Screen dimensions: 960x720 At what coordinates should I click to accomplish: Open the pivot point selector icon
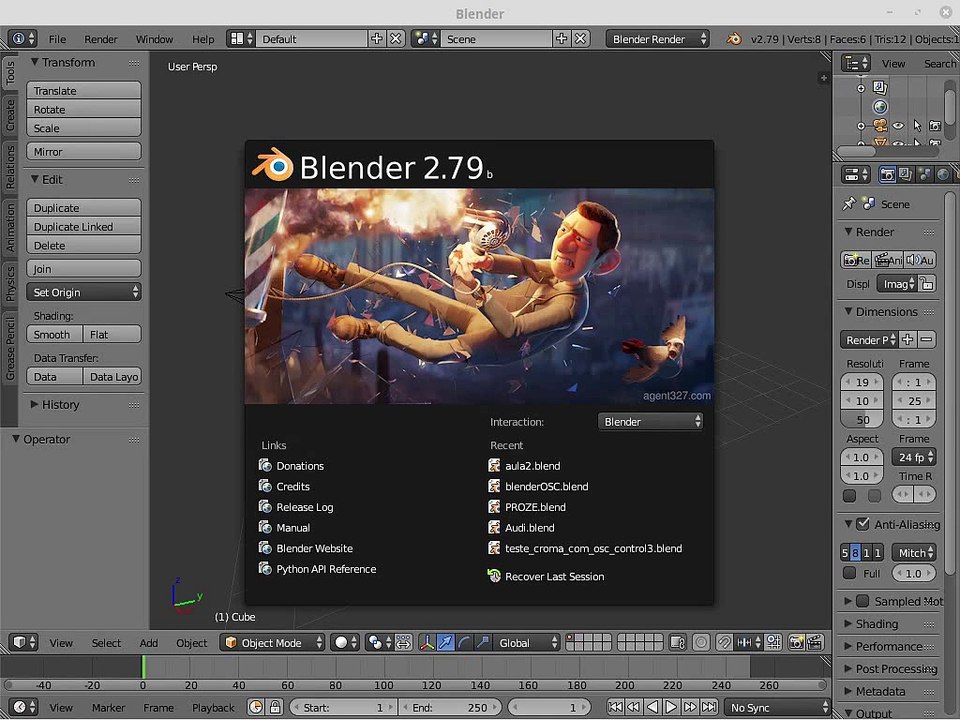(379, 642)
